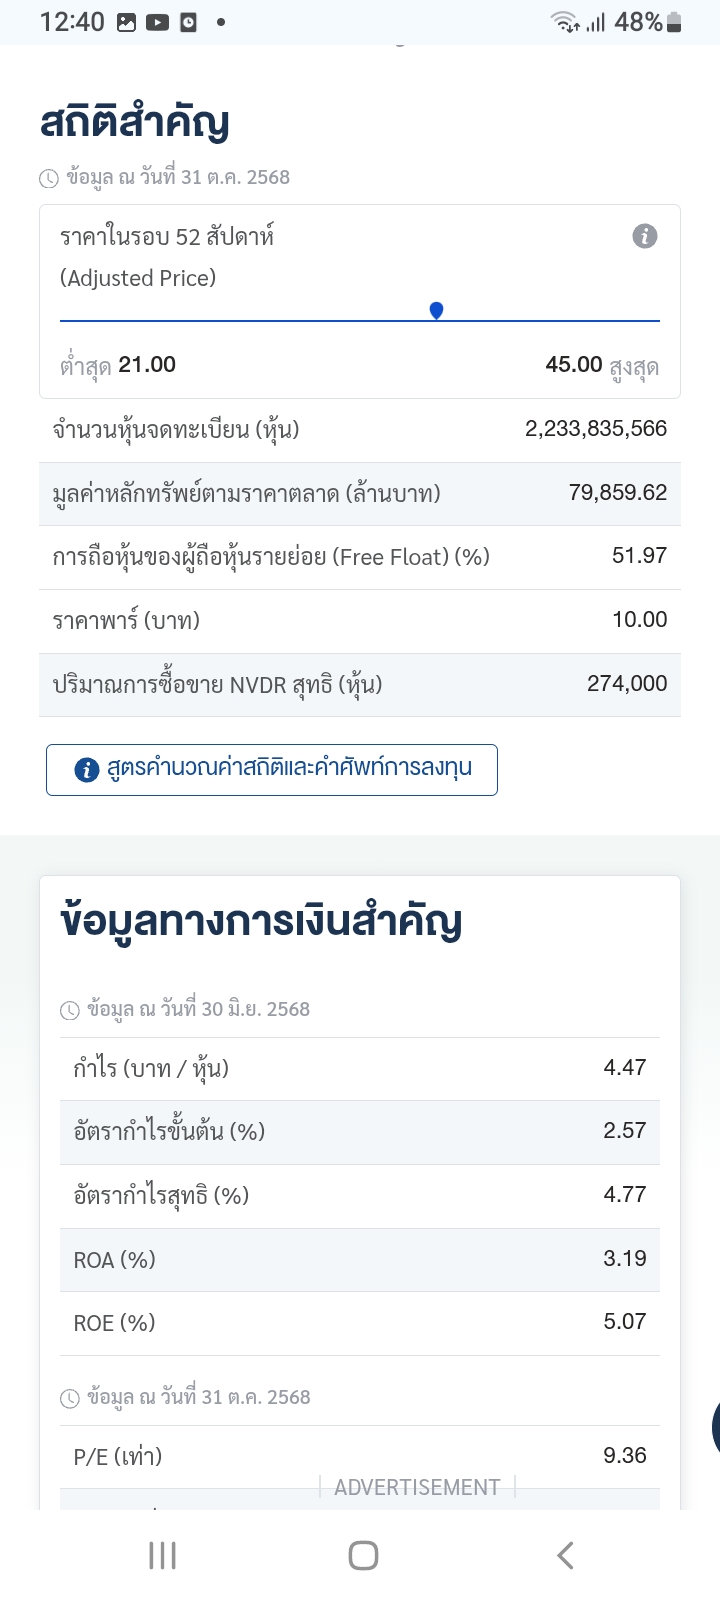Tap the image notification icon in the status bar
This screenshot has width=720, height=1600.
[x=126, y=22]
